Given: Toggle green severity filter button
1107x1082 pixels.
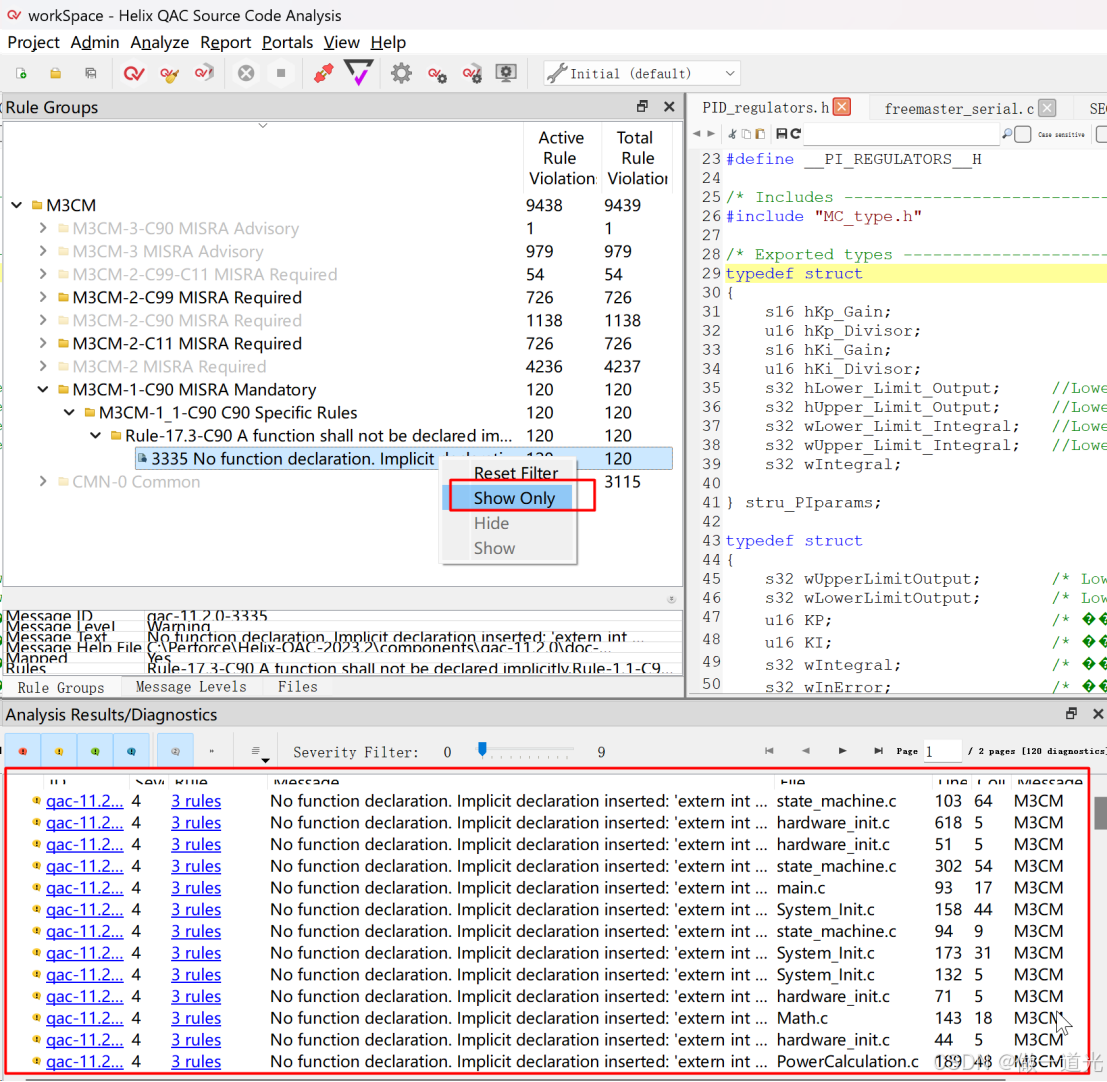Looking at the screenshot, I should click(x=95, y=752).
